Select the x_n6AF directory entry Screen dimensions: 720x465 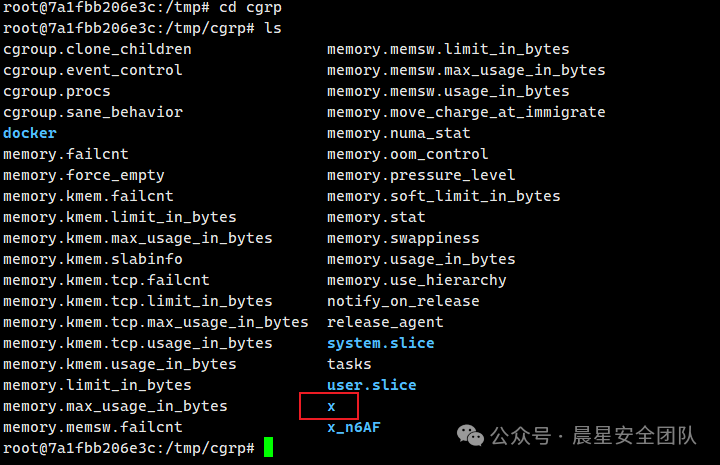tap(354, 427)
